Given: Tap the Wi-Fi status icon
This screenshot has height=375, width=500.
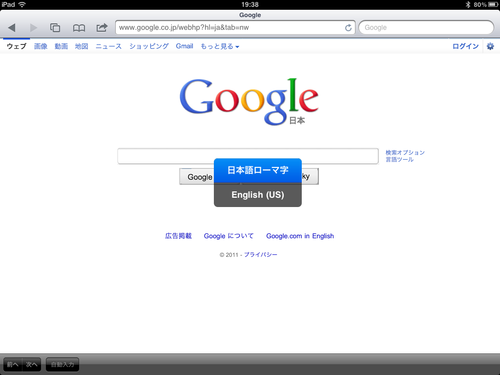Looking at the screenshot, I should [22, 5].
